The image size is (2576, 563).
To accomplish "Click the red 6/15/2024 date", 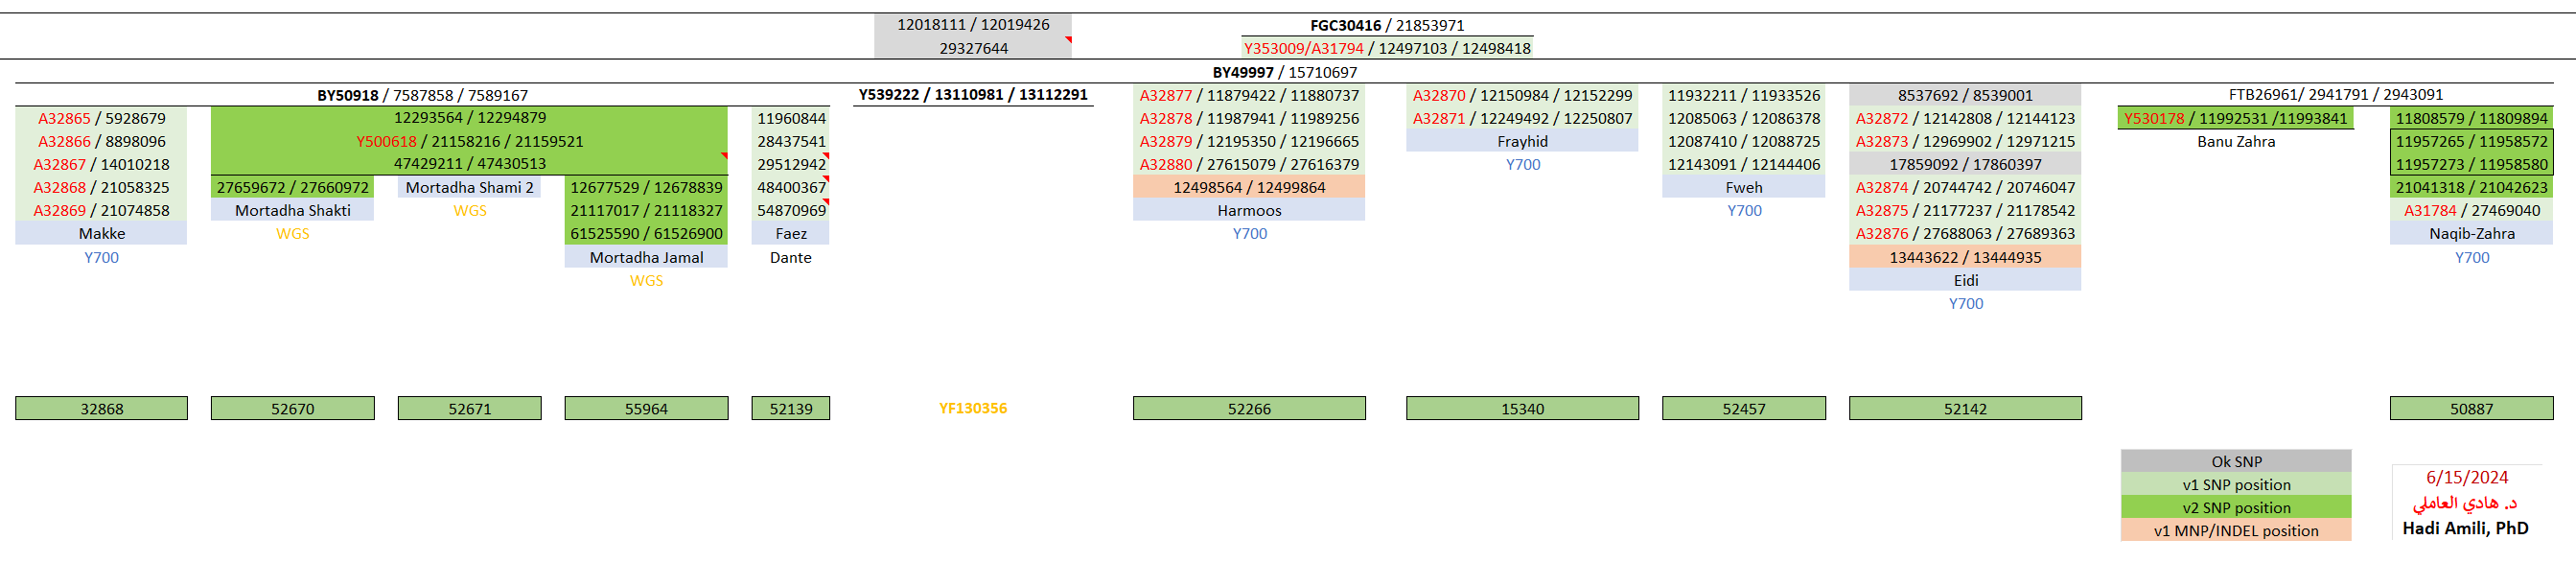I will pos(2466,477).
